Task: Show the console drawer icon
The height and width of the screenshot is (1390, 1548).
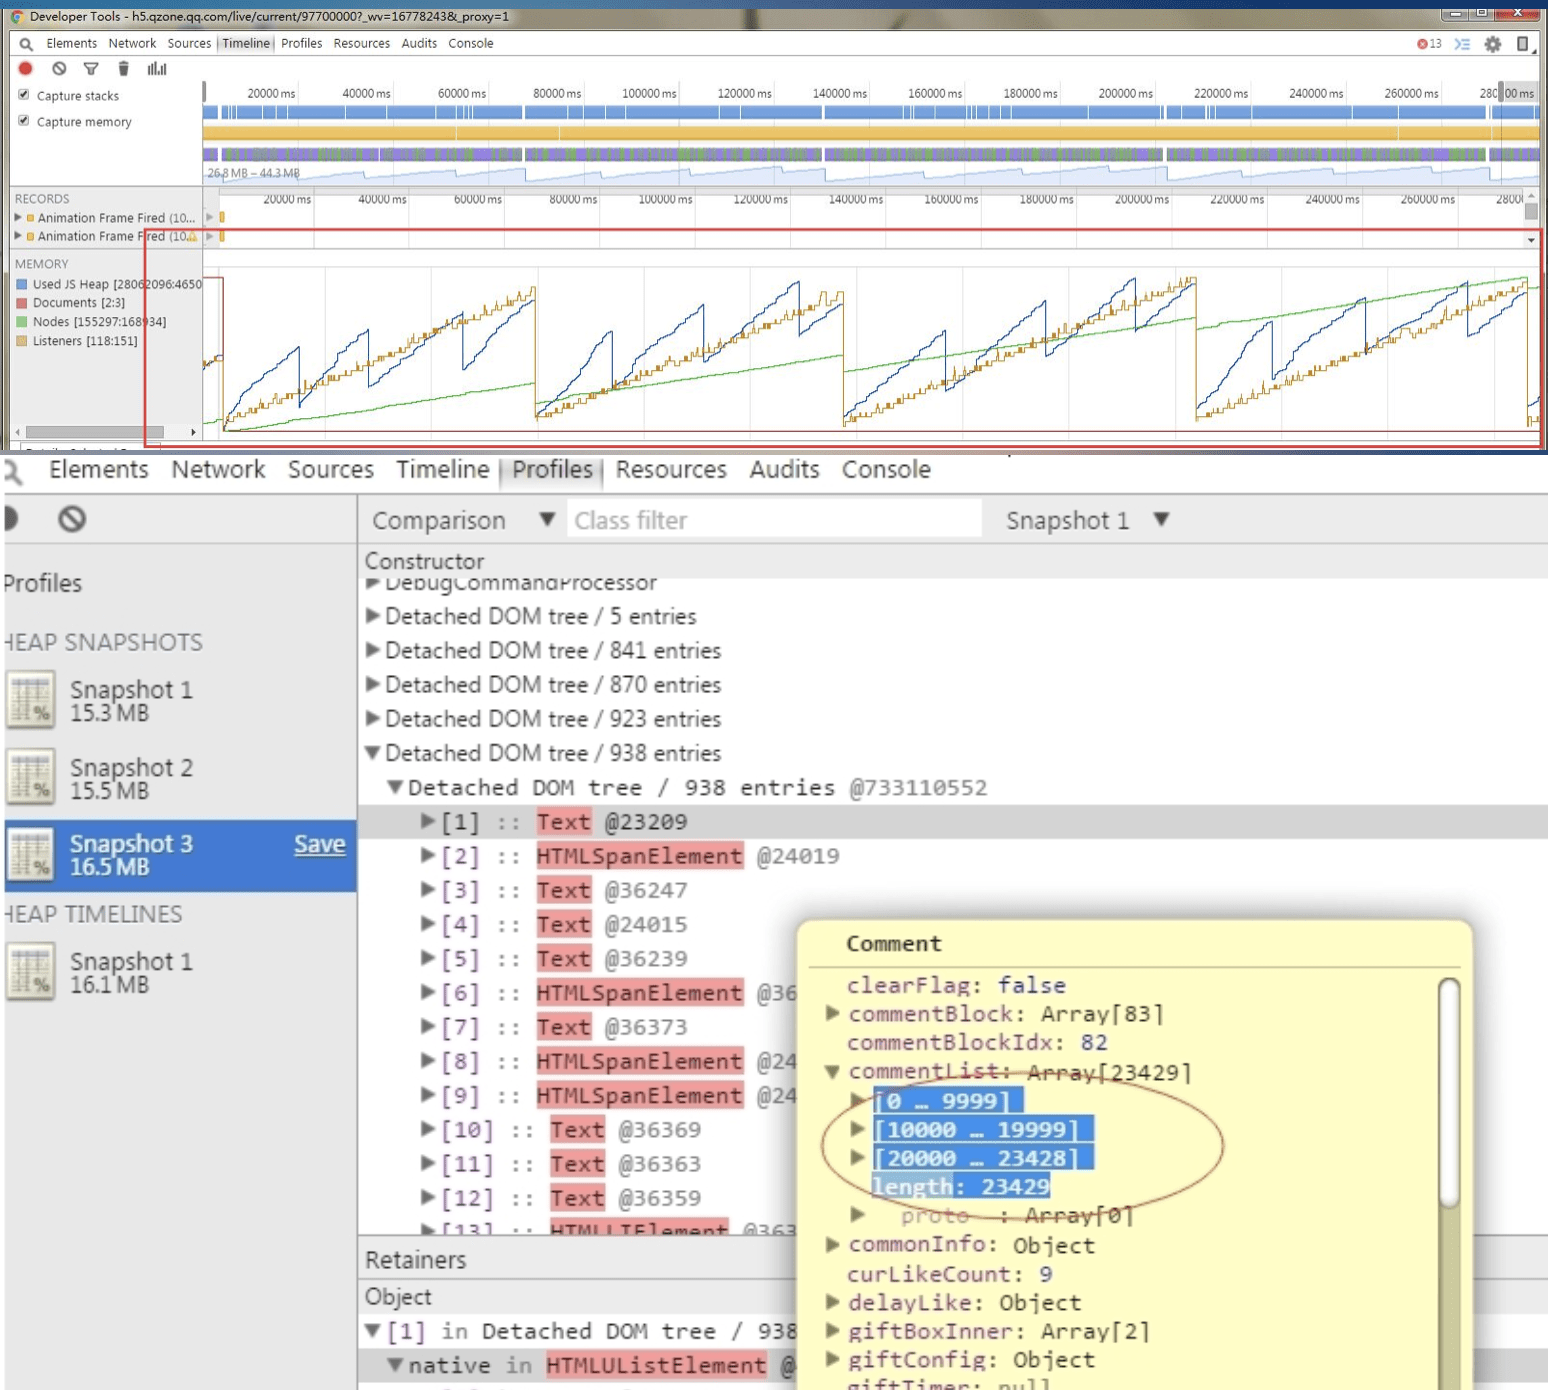Action: (1462, 44)
